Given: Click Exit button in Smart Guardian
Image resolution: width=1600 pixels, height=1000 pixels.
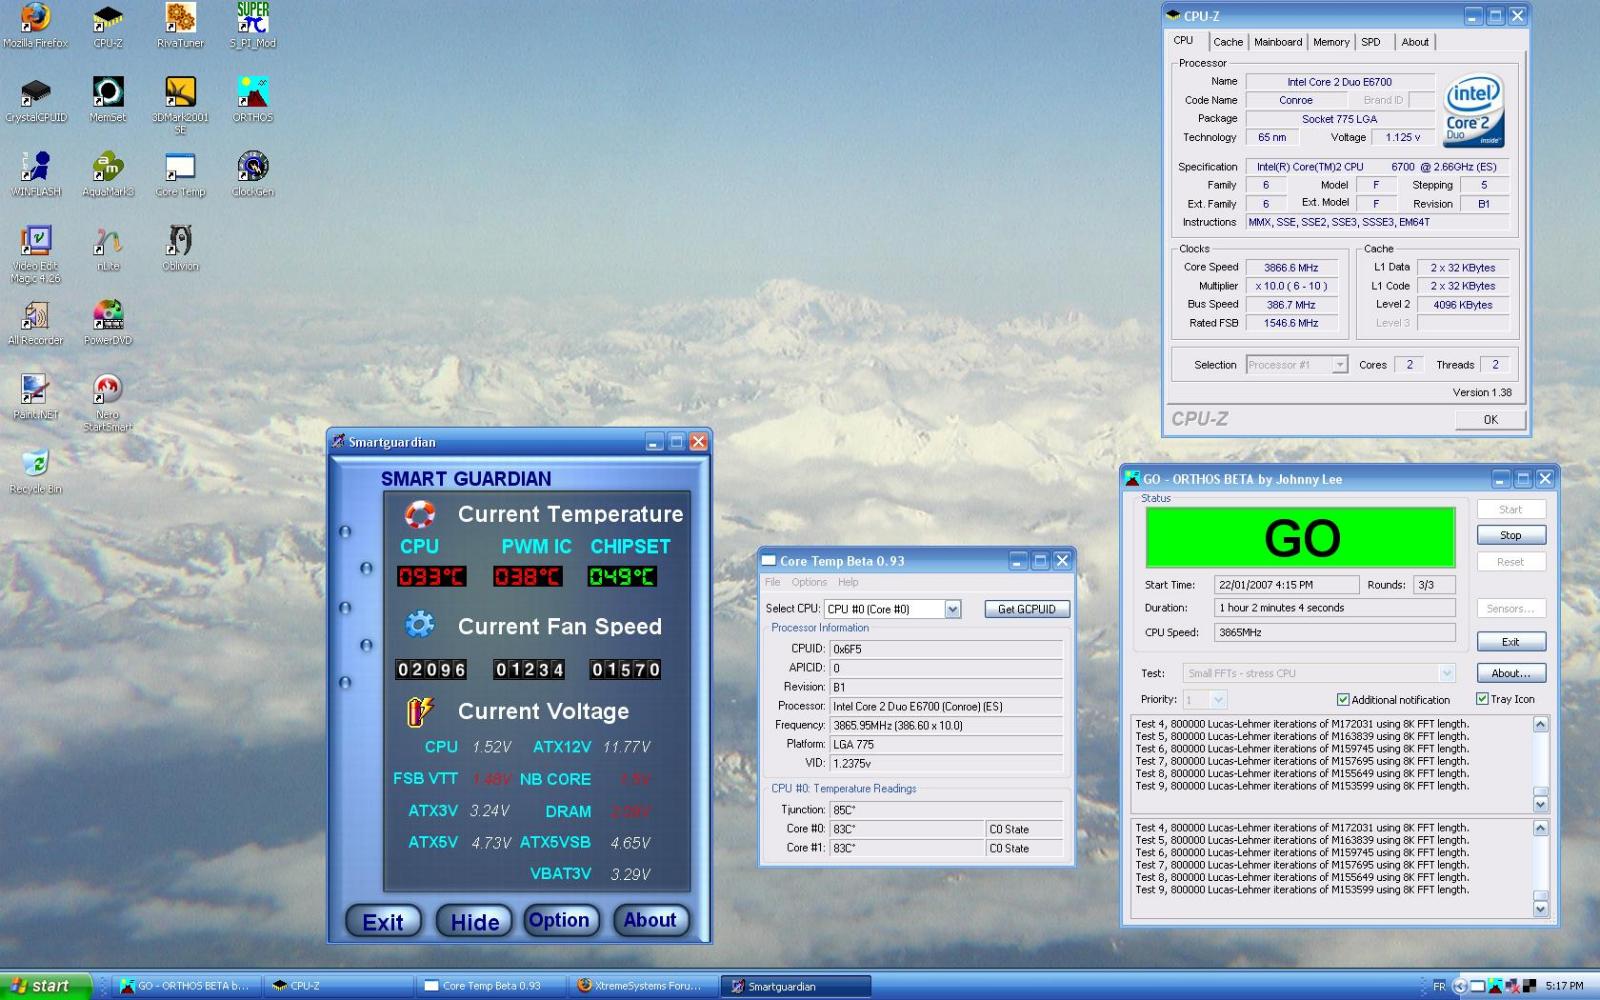Looking at the screenshot, I should (383, 922).
